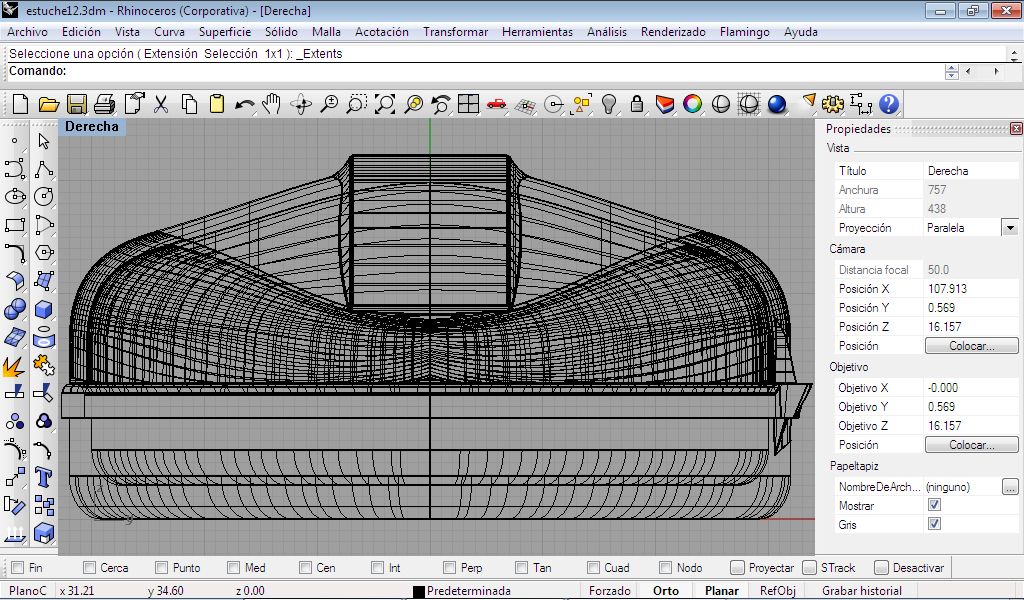
Task: Open the color wheel render colors icon
Action: pos(692,104)
